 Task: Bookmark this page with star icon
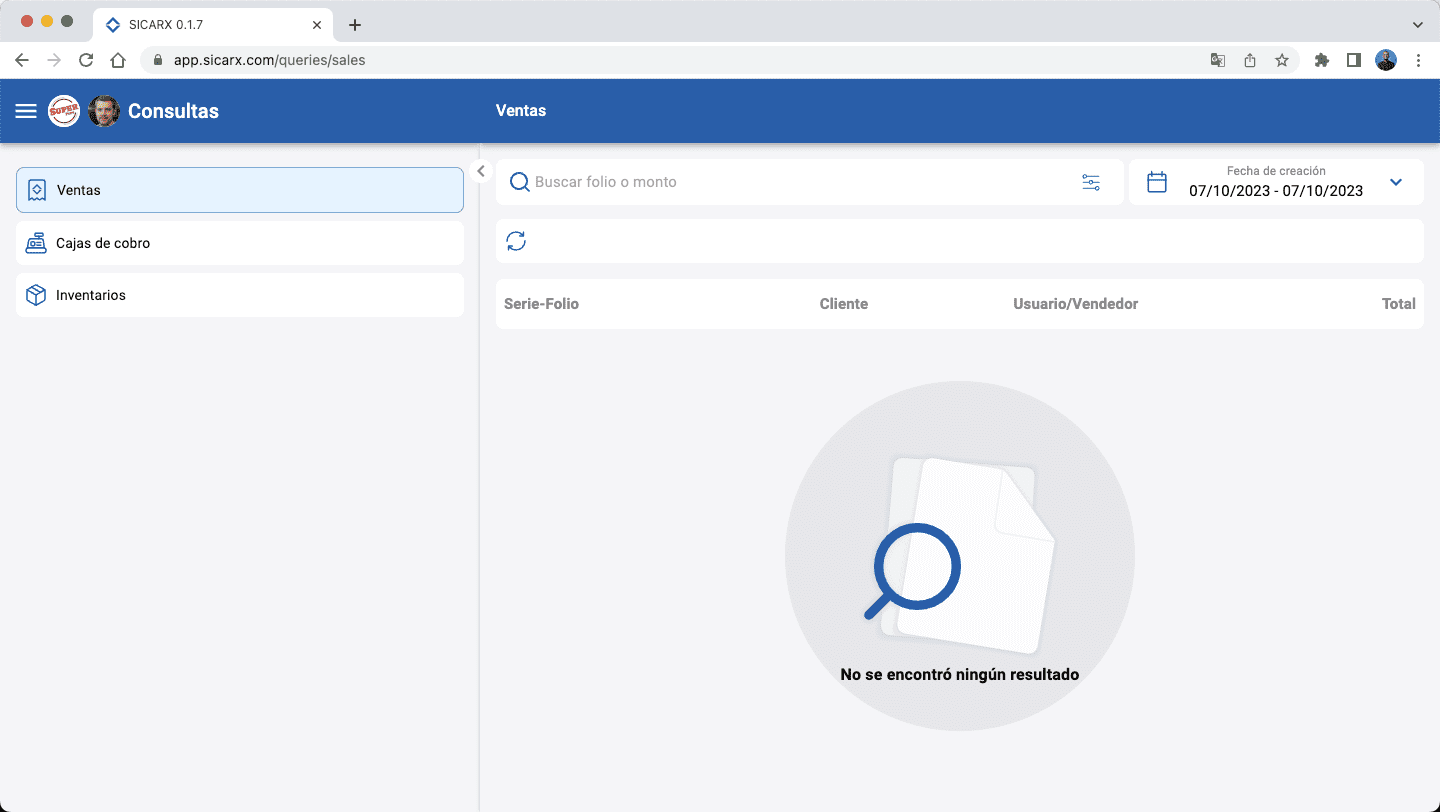(1282, 60)
